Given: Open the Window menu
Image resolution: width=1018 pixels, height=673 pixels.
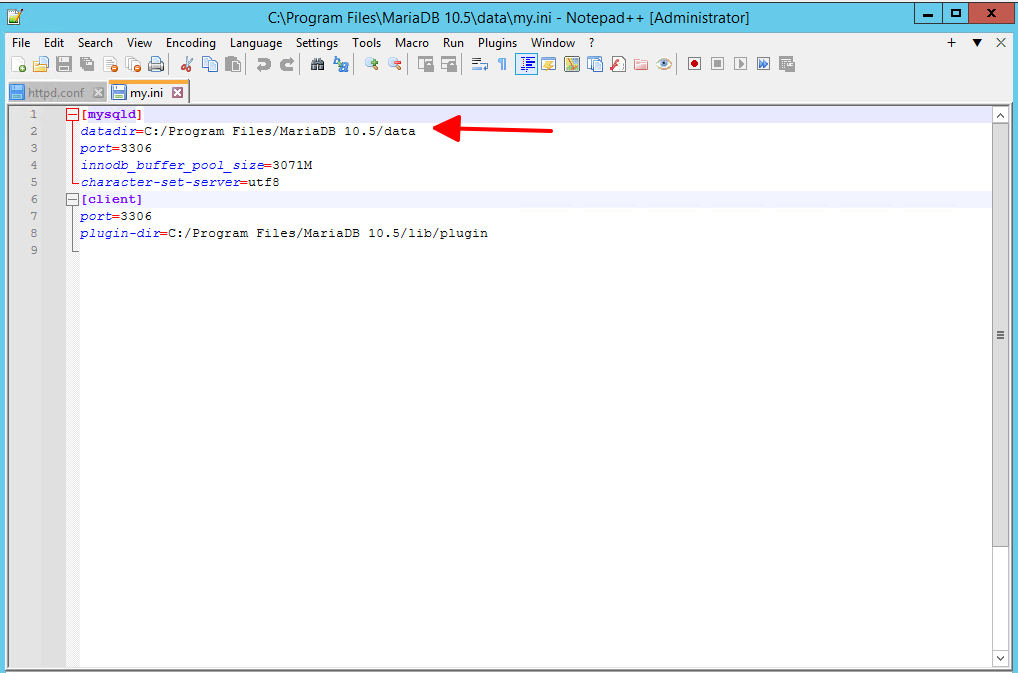Looking at the screenshot, I should [x=552, y=43].
